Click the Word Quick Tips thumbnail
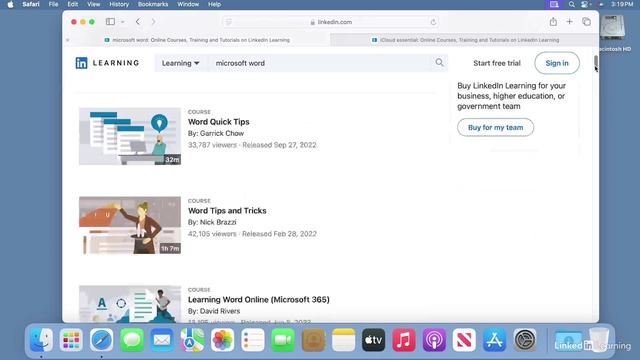The image size is (640, 360). (x=130, y=136)
